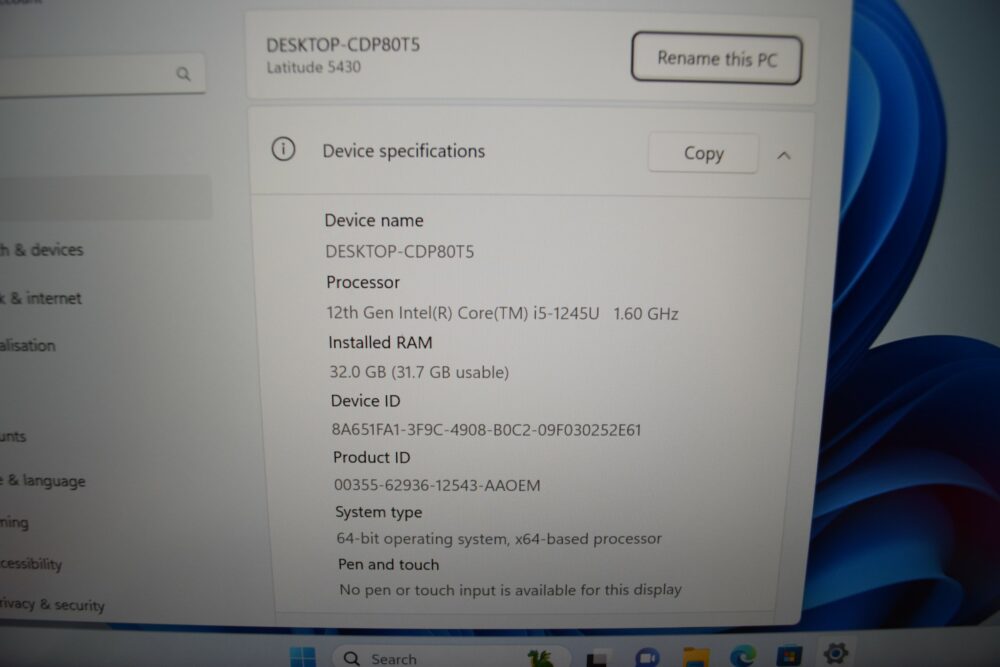Open the Windows Start menu
Image resolution: width=1000 pixels, height=667 pixels.
(x=302, y=656)
